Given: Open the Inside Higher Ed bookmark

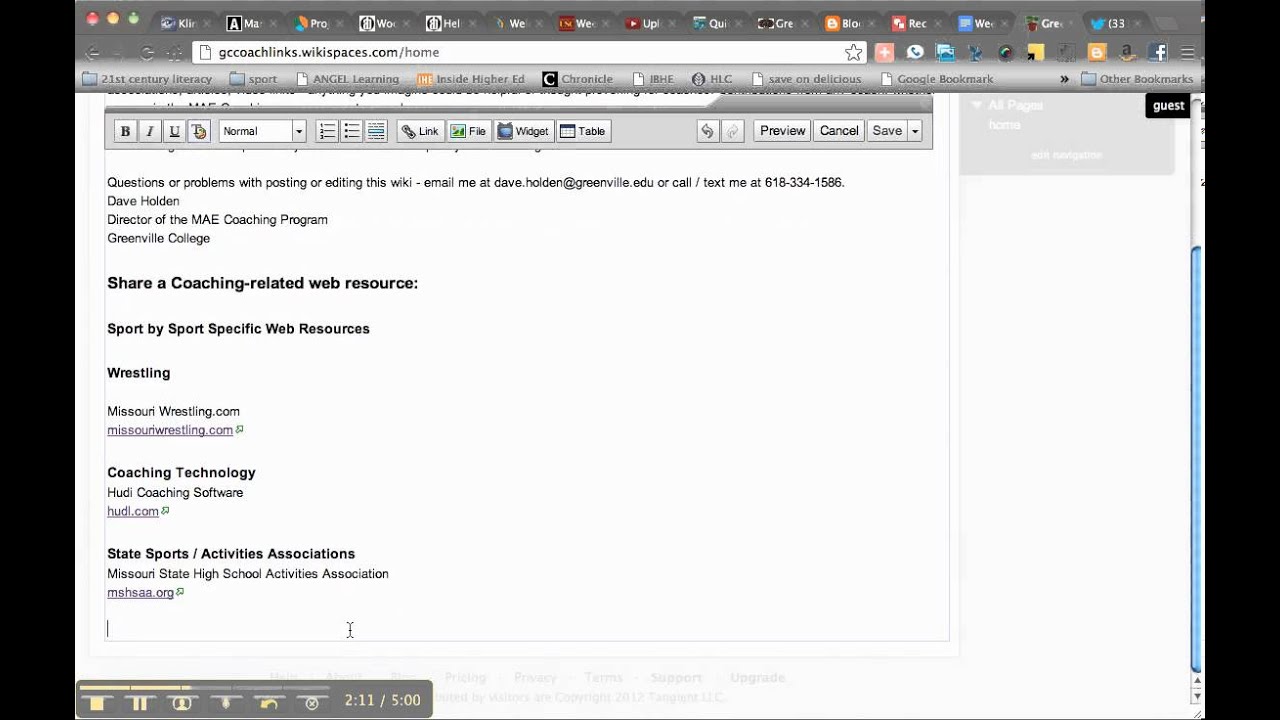Looking at the screenshot, I should (469, 79).
